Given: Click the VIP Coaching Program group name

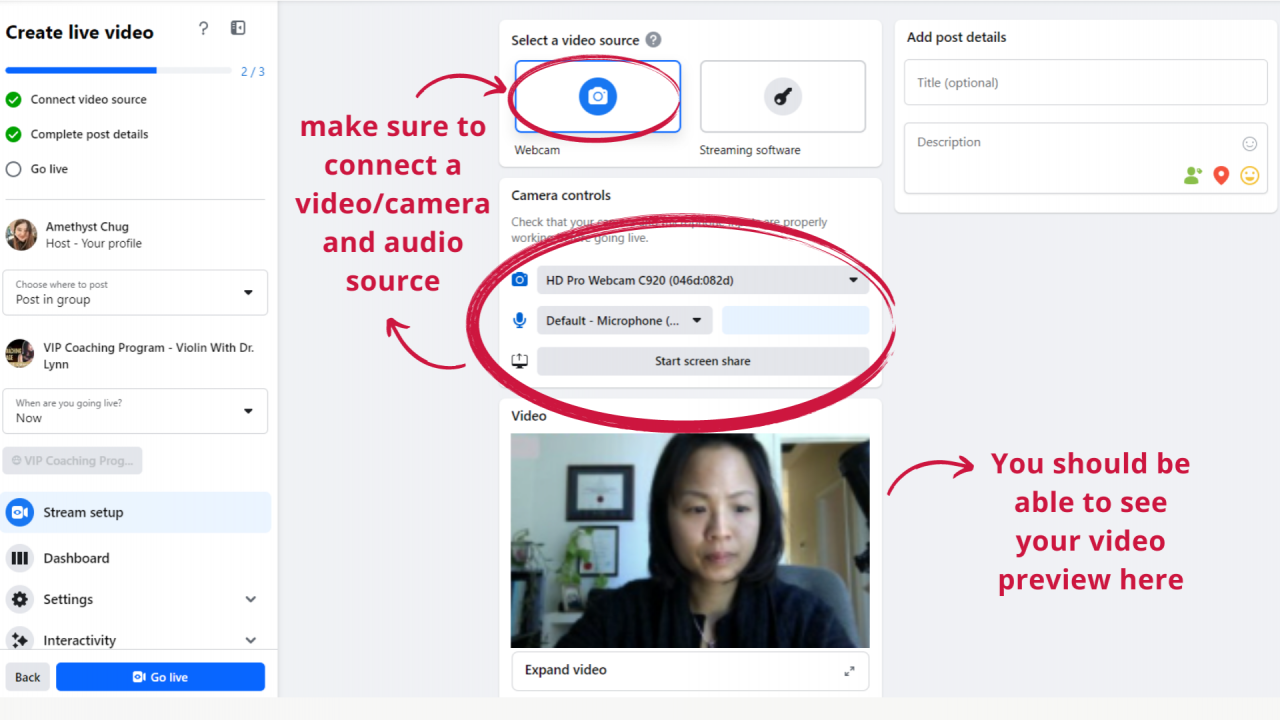Looking at the screenshot, I should coord(149,356).
